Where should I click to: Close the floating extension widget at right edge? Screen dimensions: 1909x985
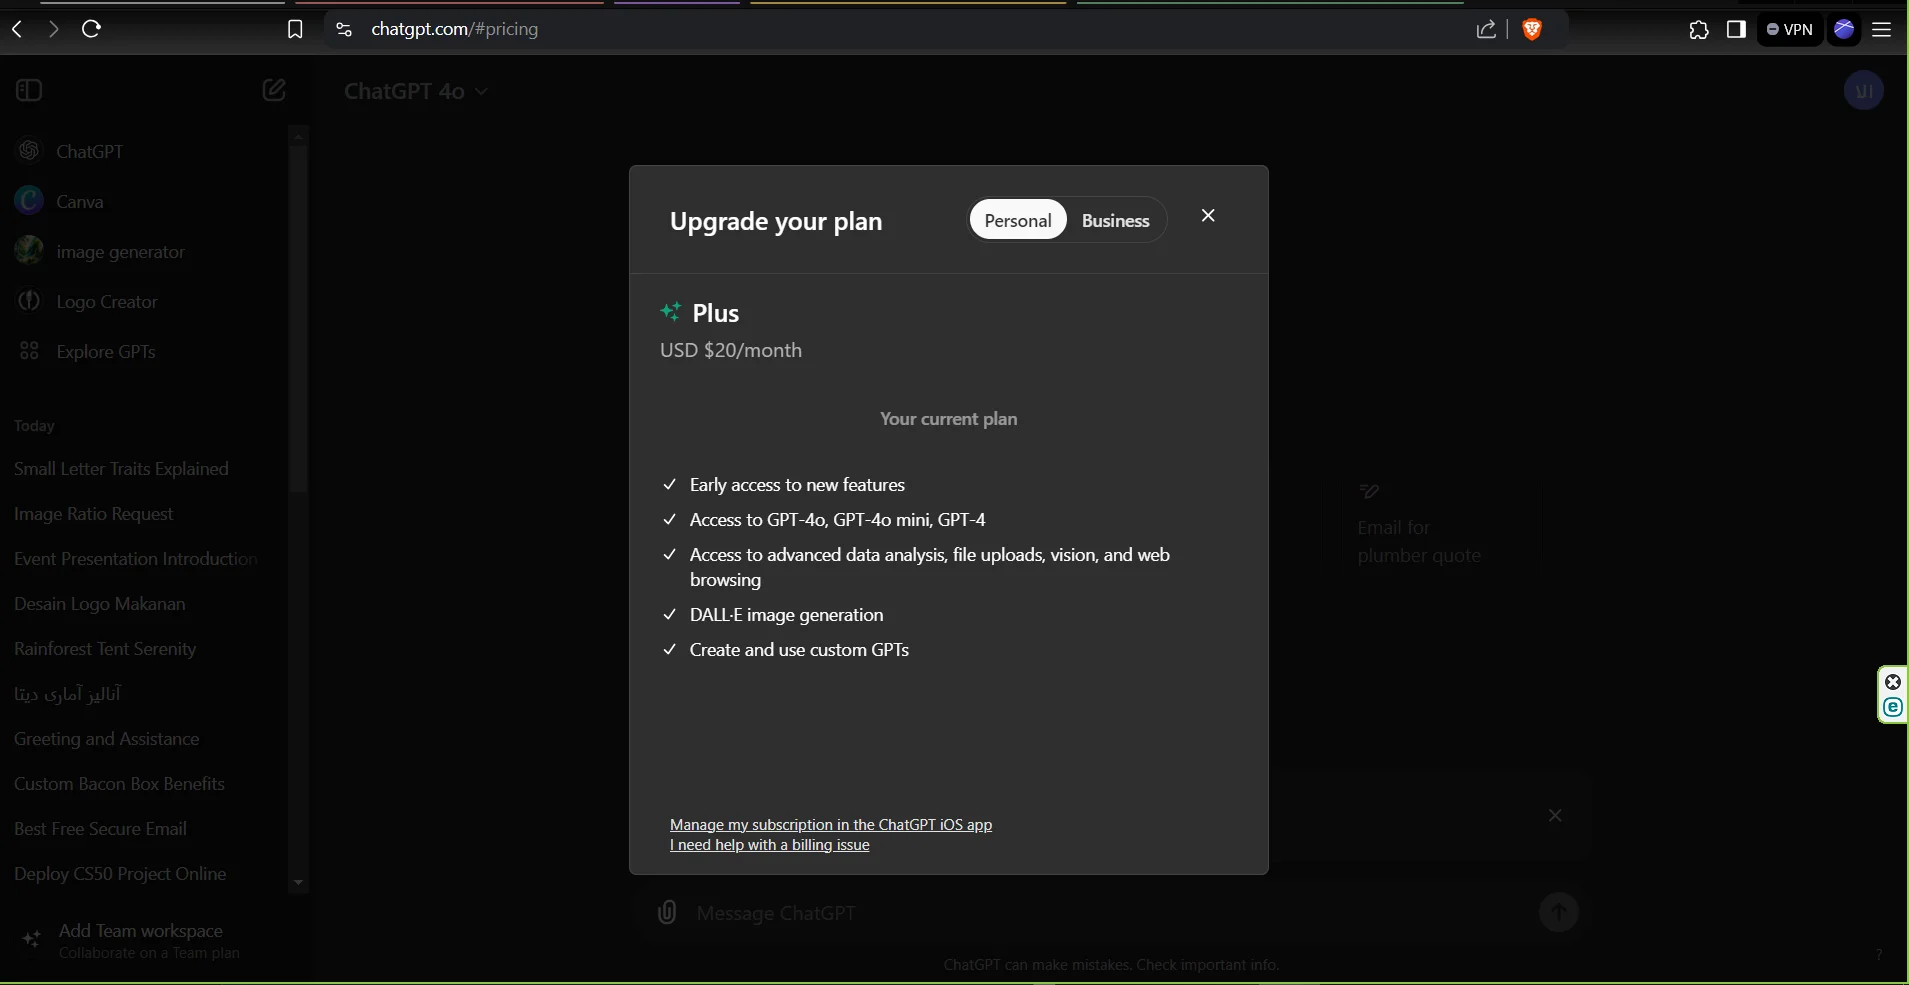click(1893, 682)
